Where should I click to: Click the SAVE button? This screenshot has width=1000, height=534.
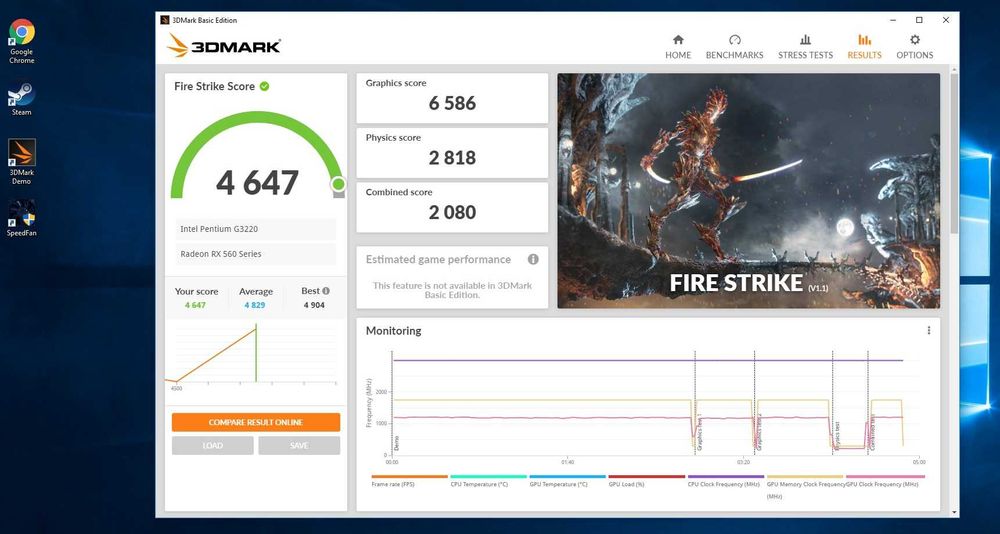pos(299,445)
